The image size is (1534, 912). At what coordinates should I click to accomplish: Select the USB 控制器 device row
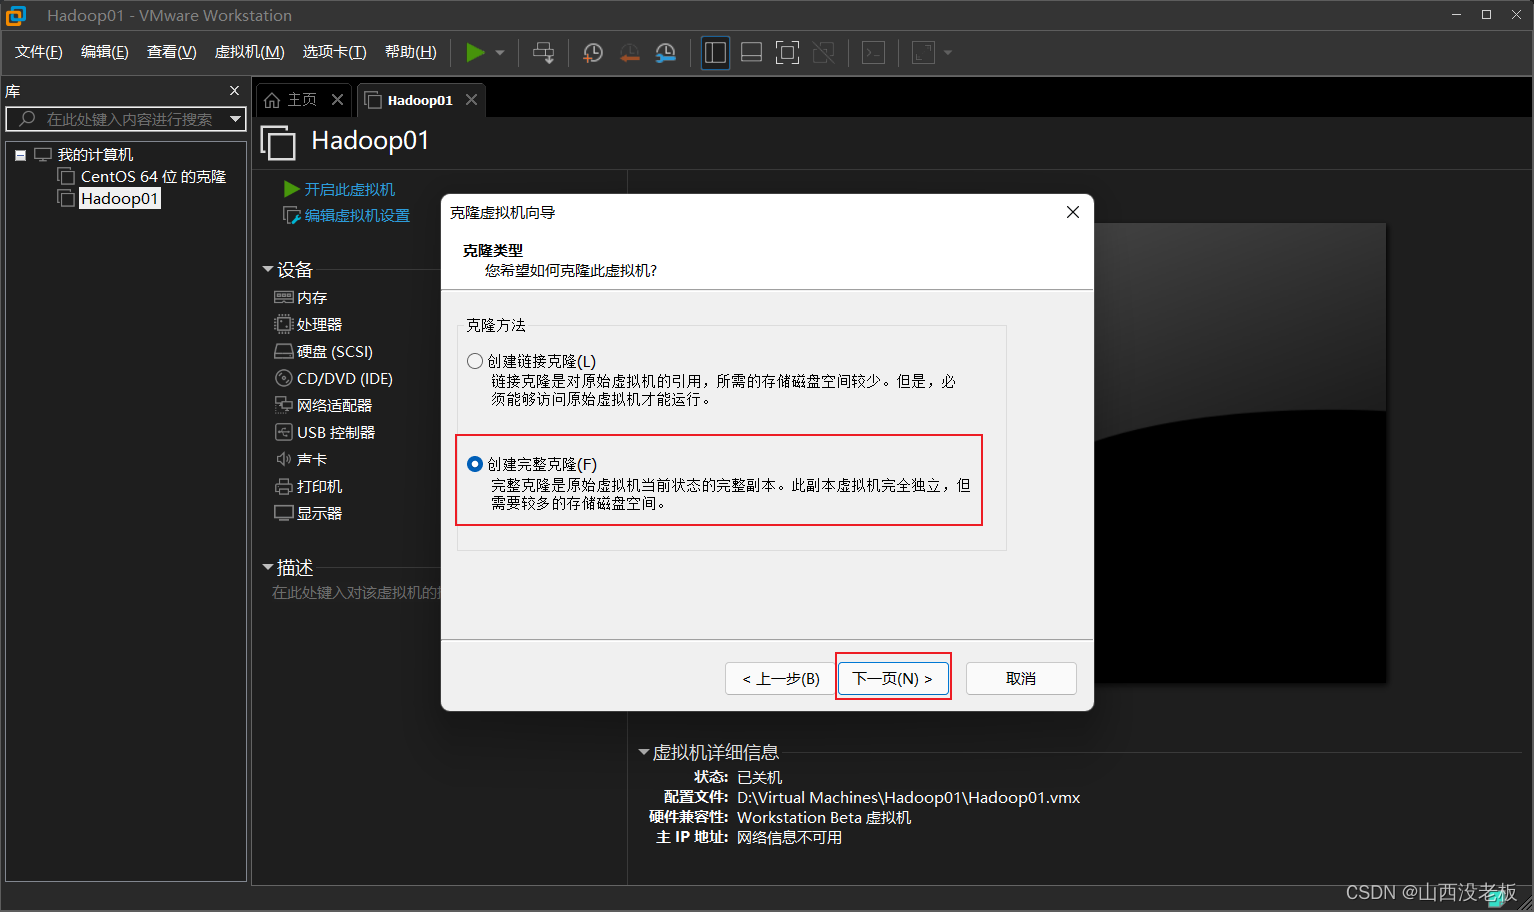(x=325, y=433)
